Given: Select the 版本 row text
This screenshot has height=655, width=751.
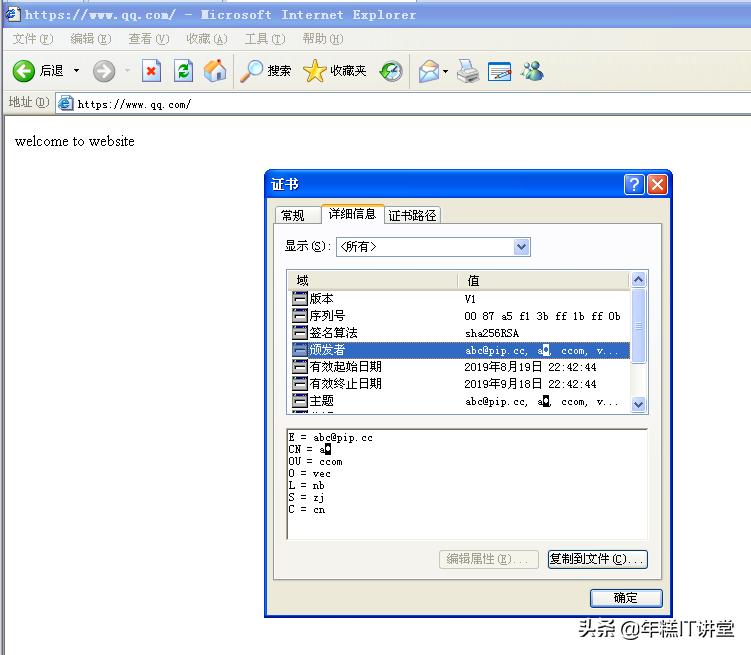Looking at the screenshot, I should (x=321, y=299).
